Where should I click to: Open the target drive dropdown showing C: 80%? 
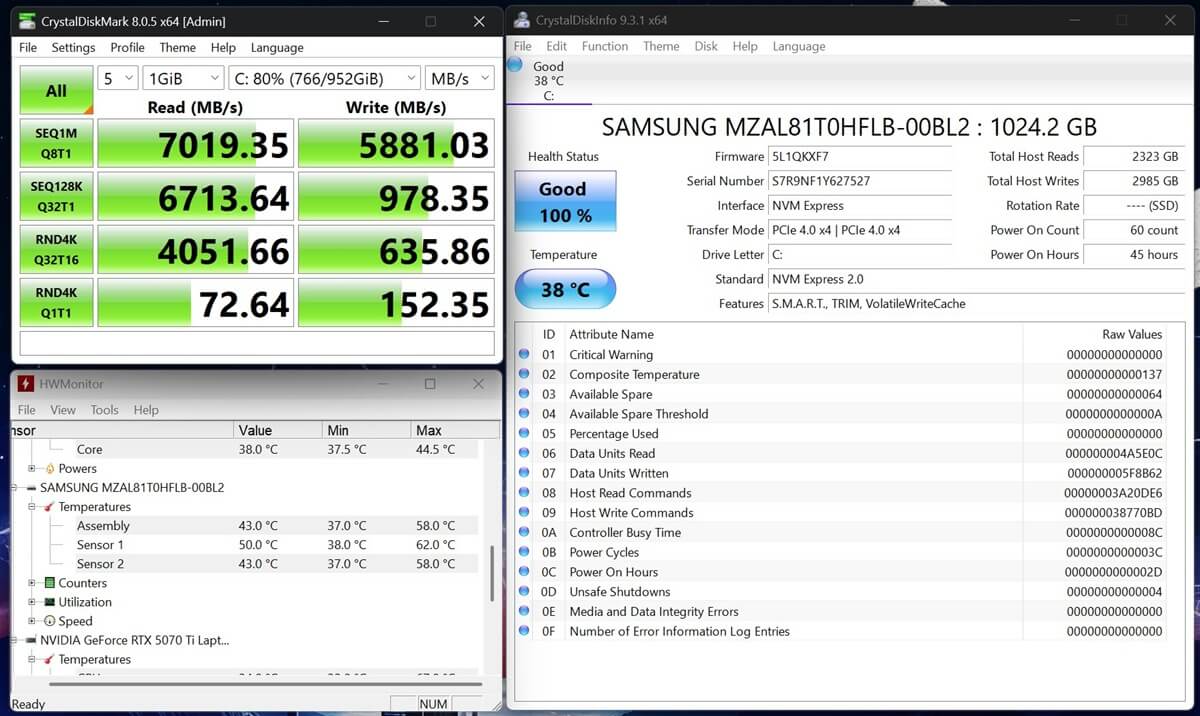point(325,77)
